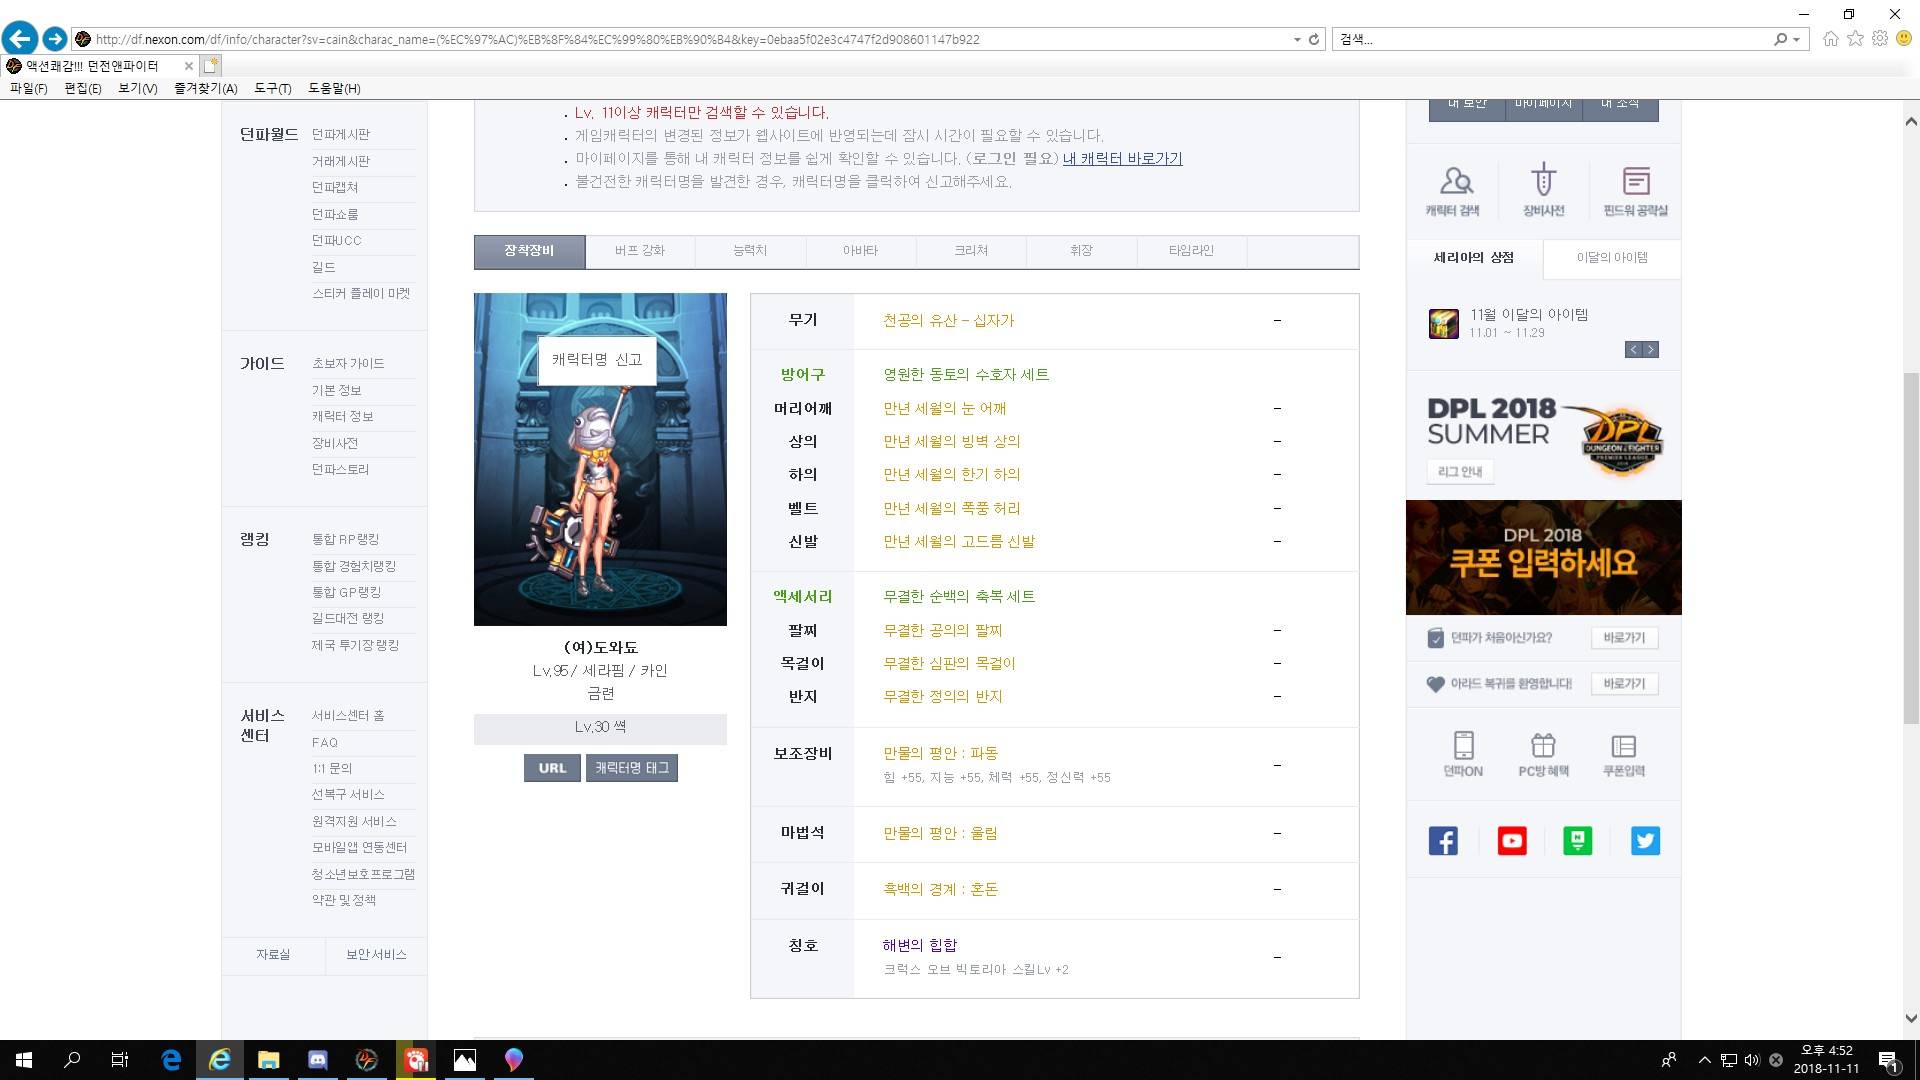
Task: Open the 장비사전 sword icon
Action: click(1543, 190)
